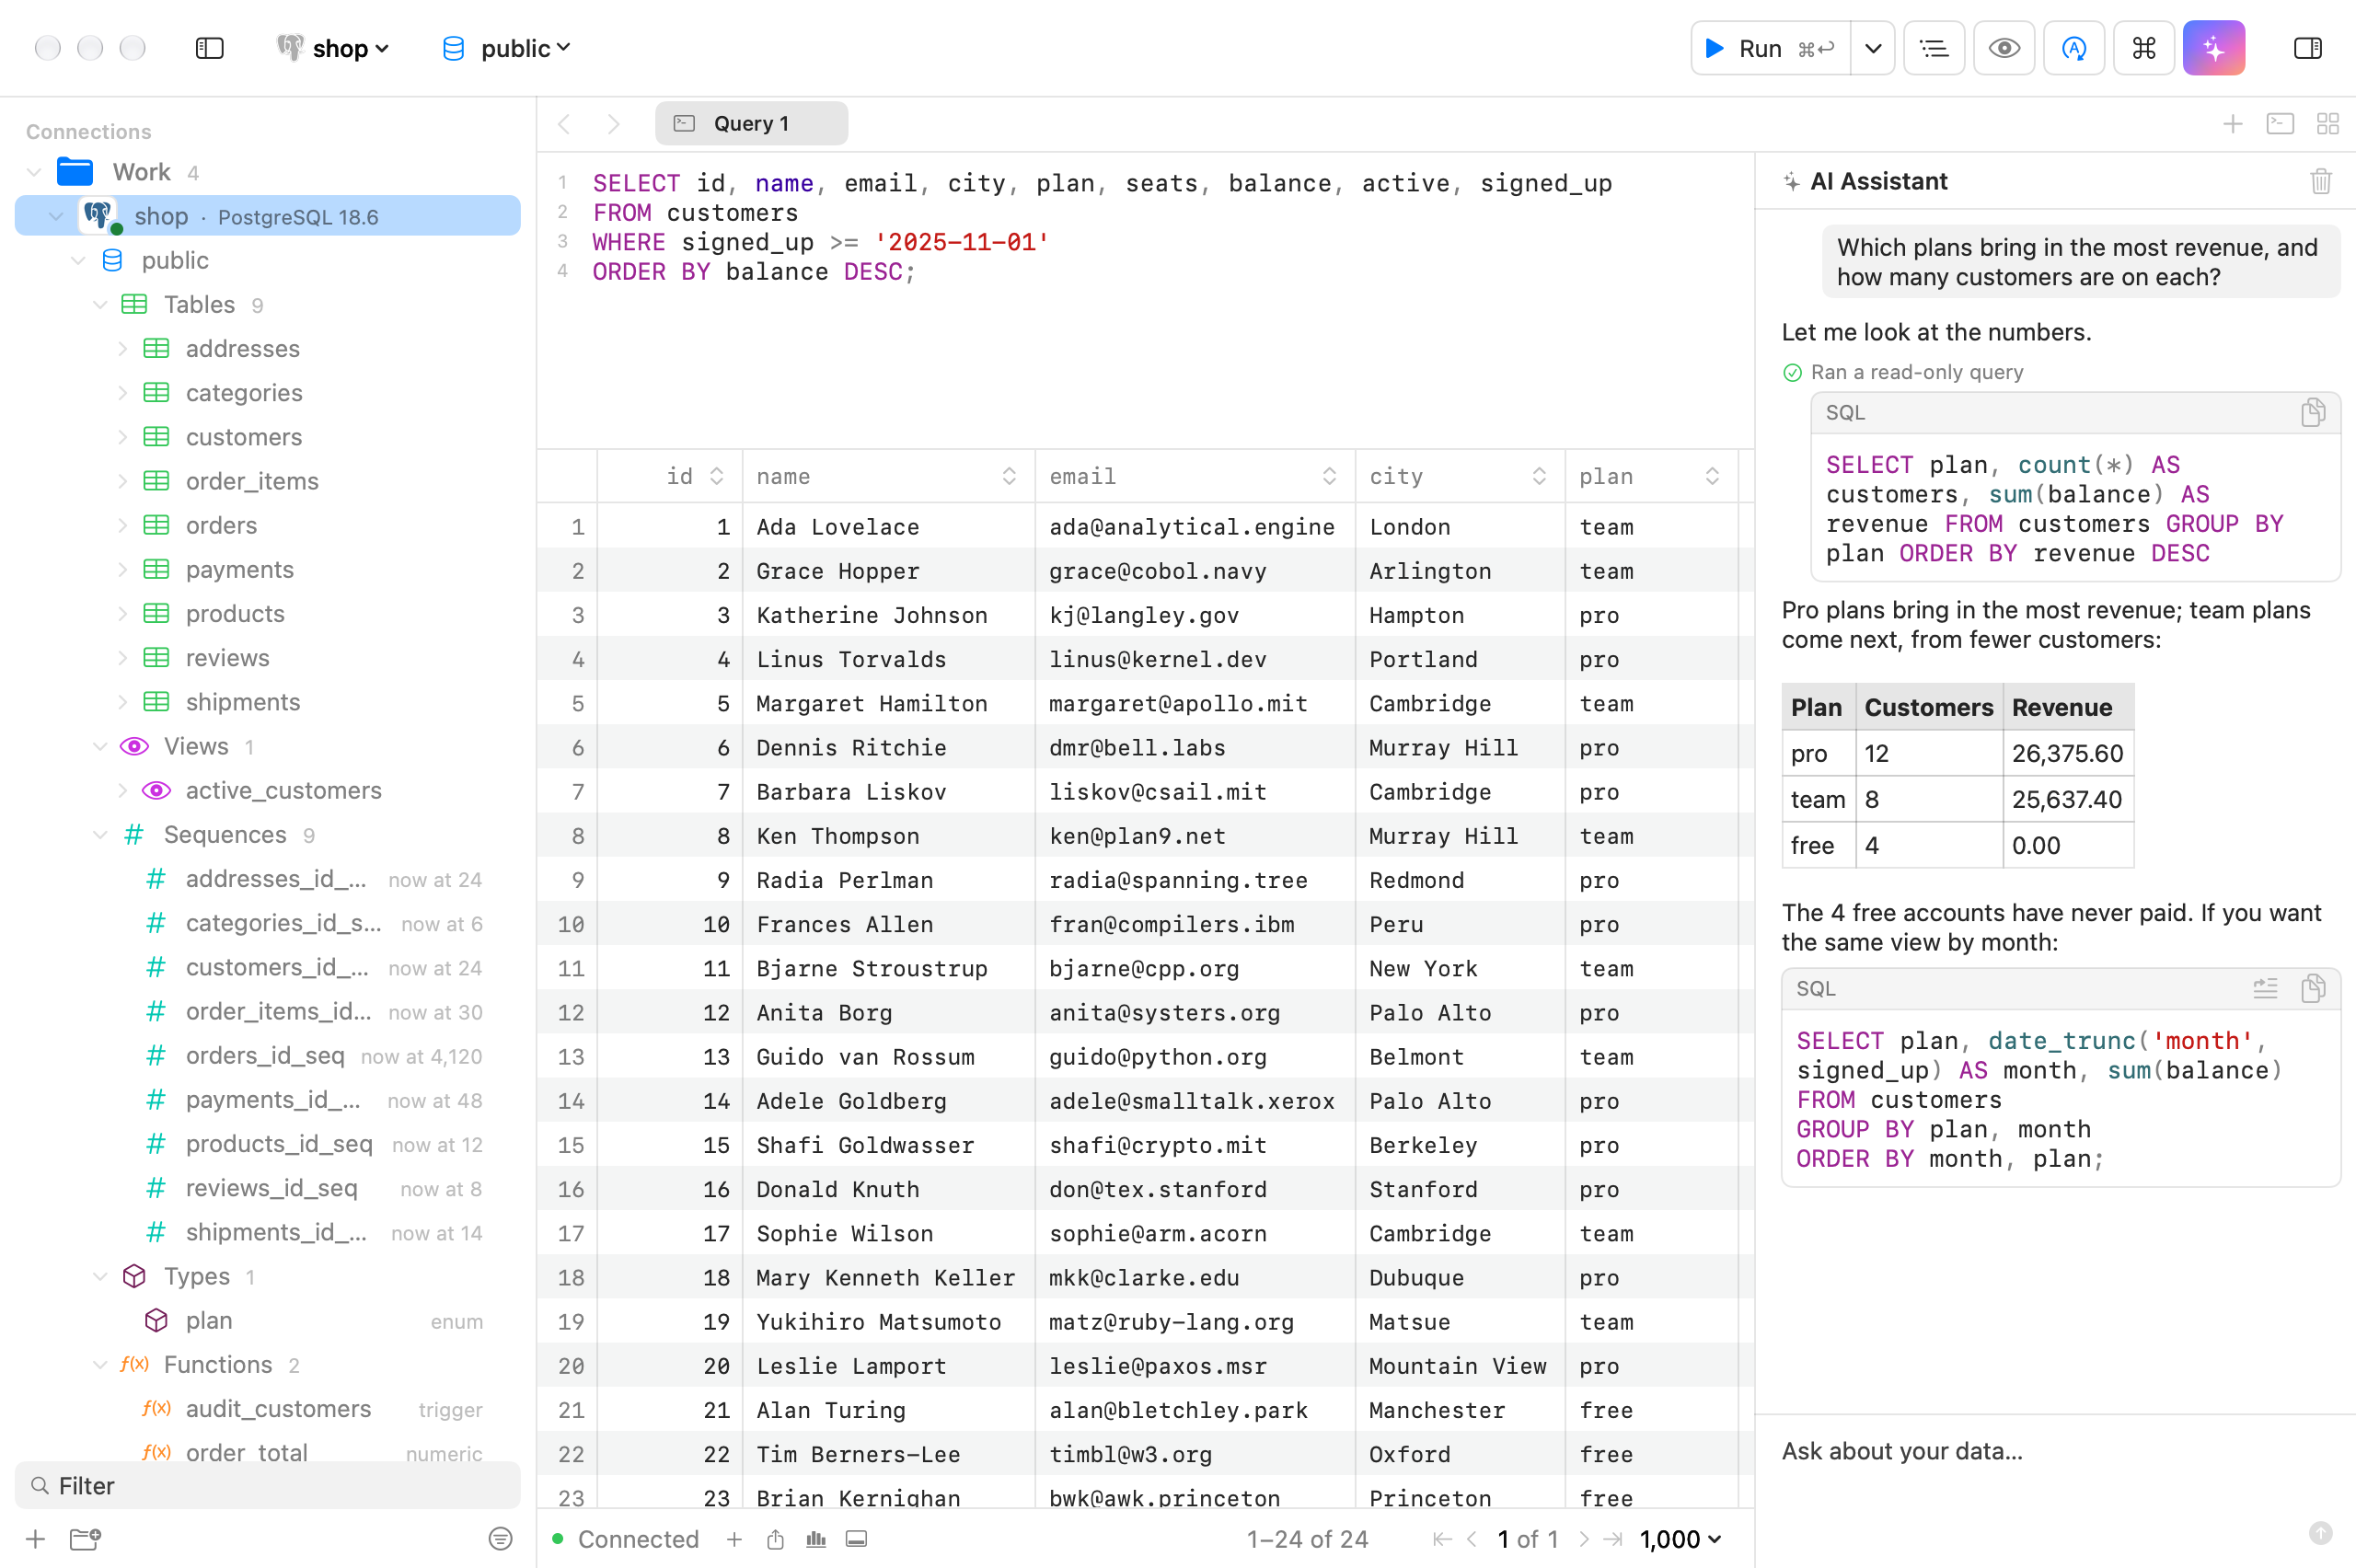The height and width of the screenshot is (1568, 2356).
Task: Run the current query
Action: point(1770,48)
